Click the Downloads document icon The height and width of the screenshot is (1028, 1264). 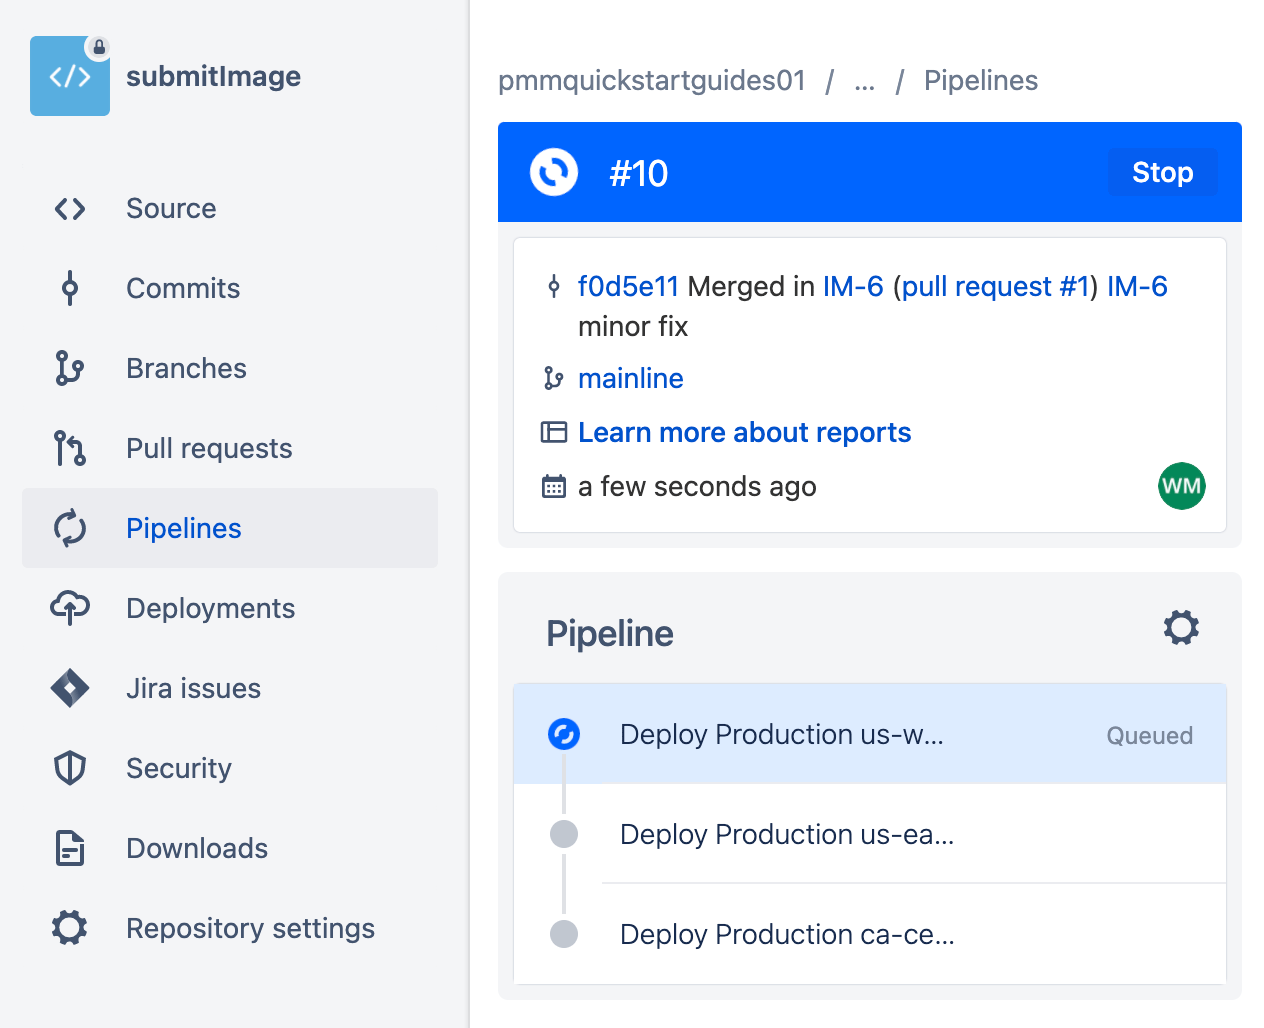click(68, 848)
